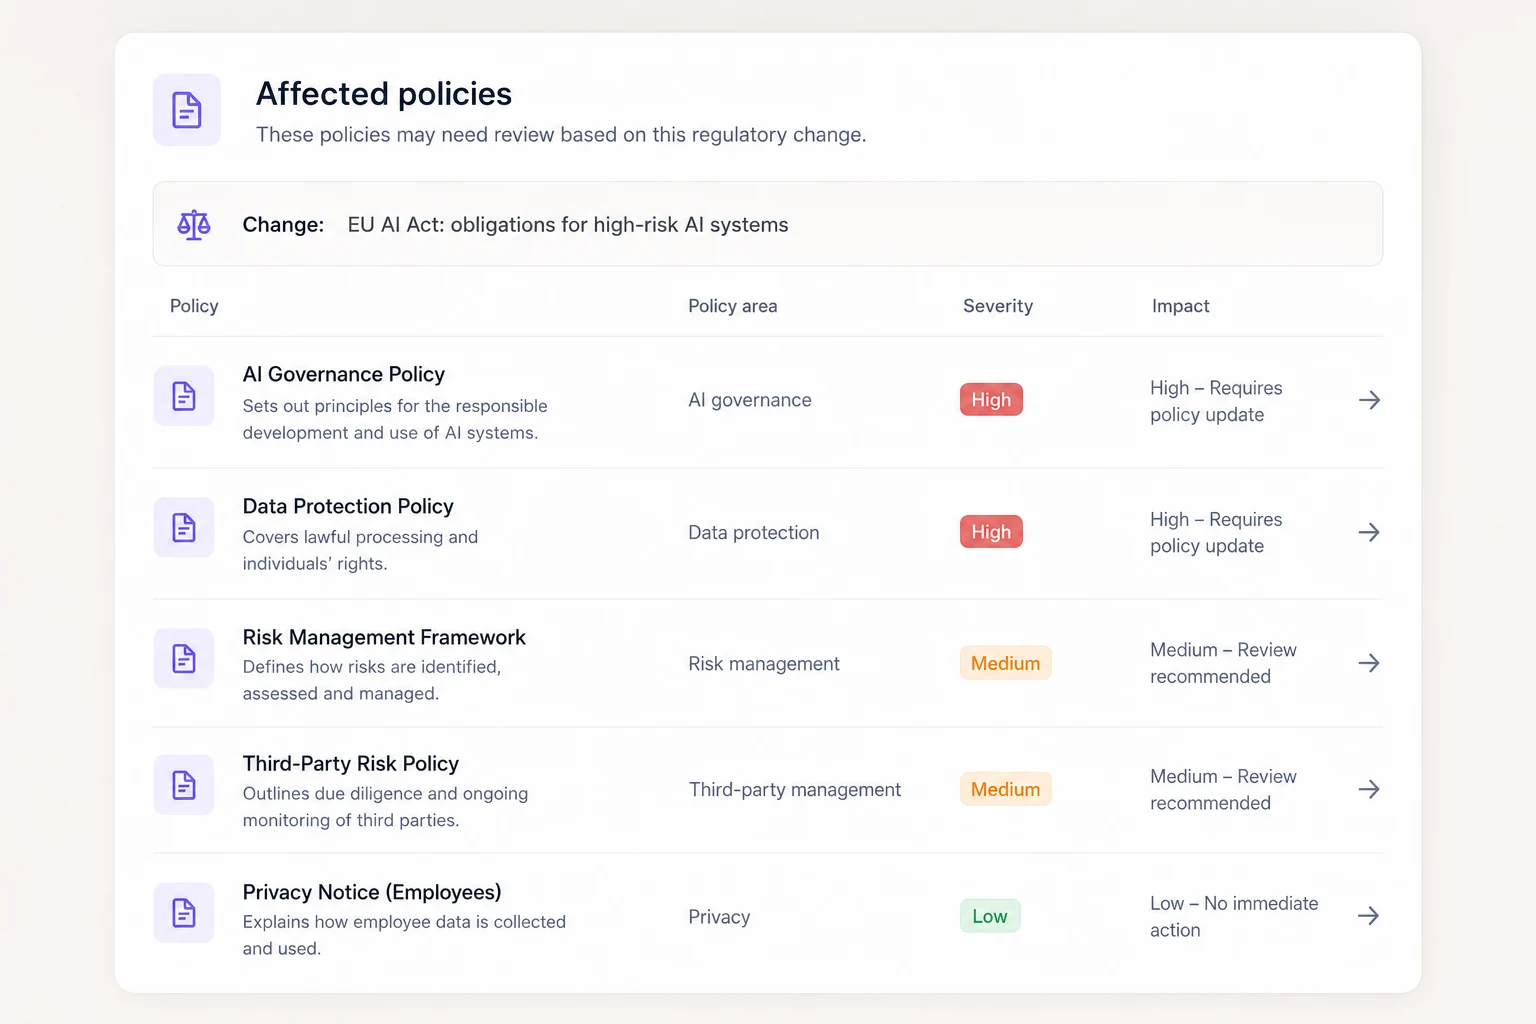Click the 'Data protection' policy area cell
The height and width of the screenshot is (1024, 1536).
[x=754, y=533]
